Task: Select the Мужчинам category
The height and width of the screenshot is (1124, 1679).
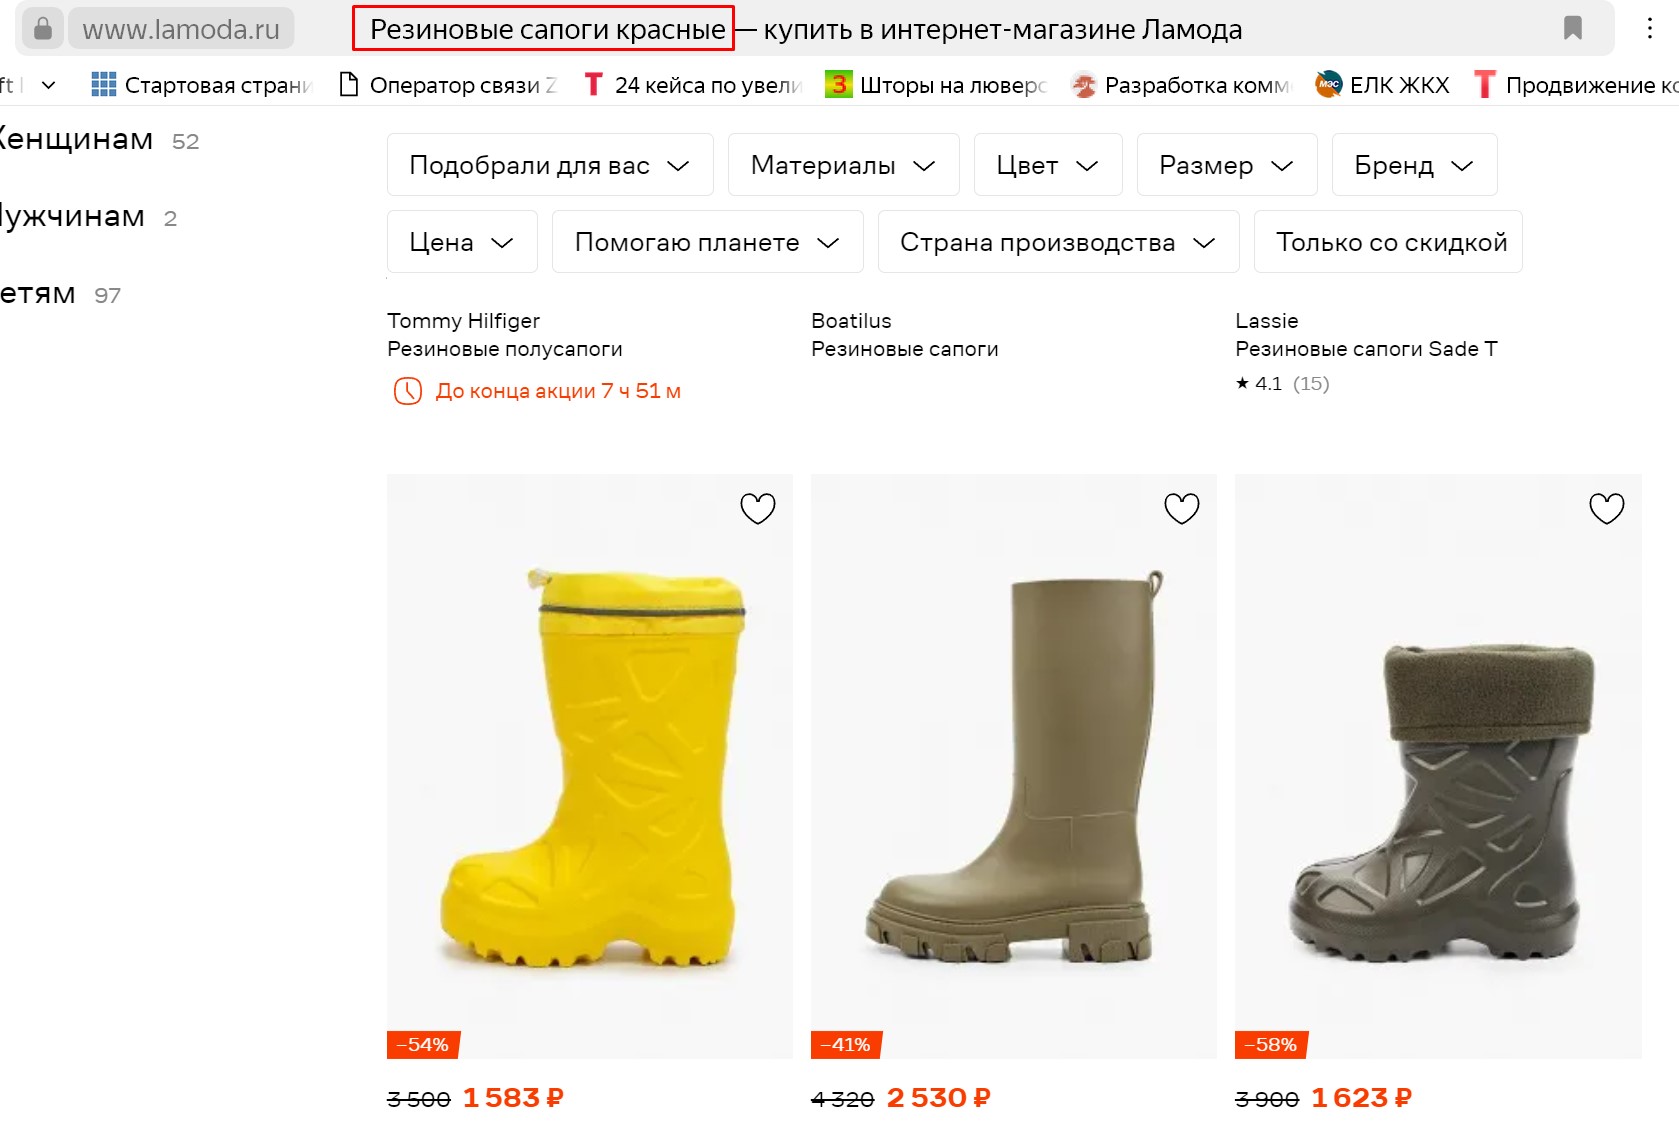Action: coord(72,217)
